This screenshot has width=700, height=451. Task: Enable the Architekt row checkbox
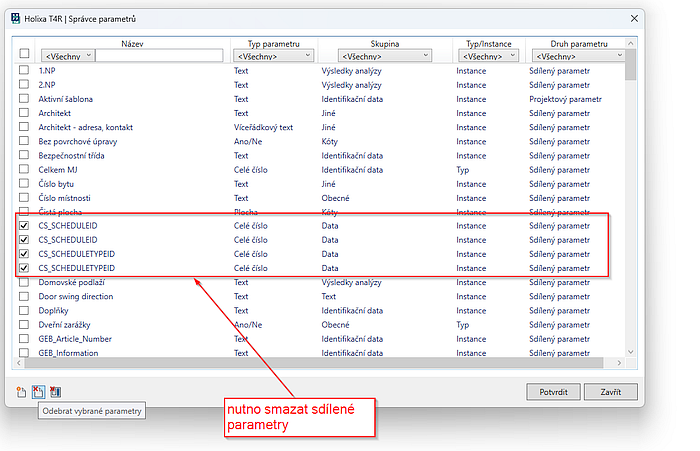coord(24,114)
